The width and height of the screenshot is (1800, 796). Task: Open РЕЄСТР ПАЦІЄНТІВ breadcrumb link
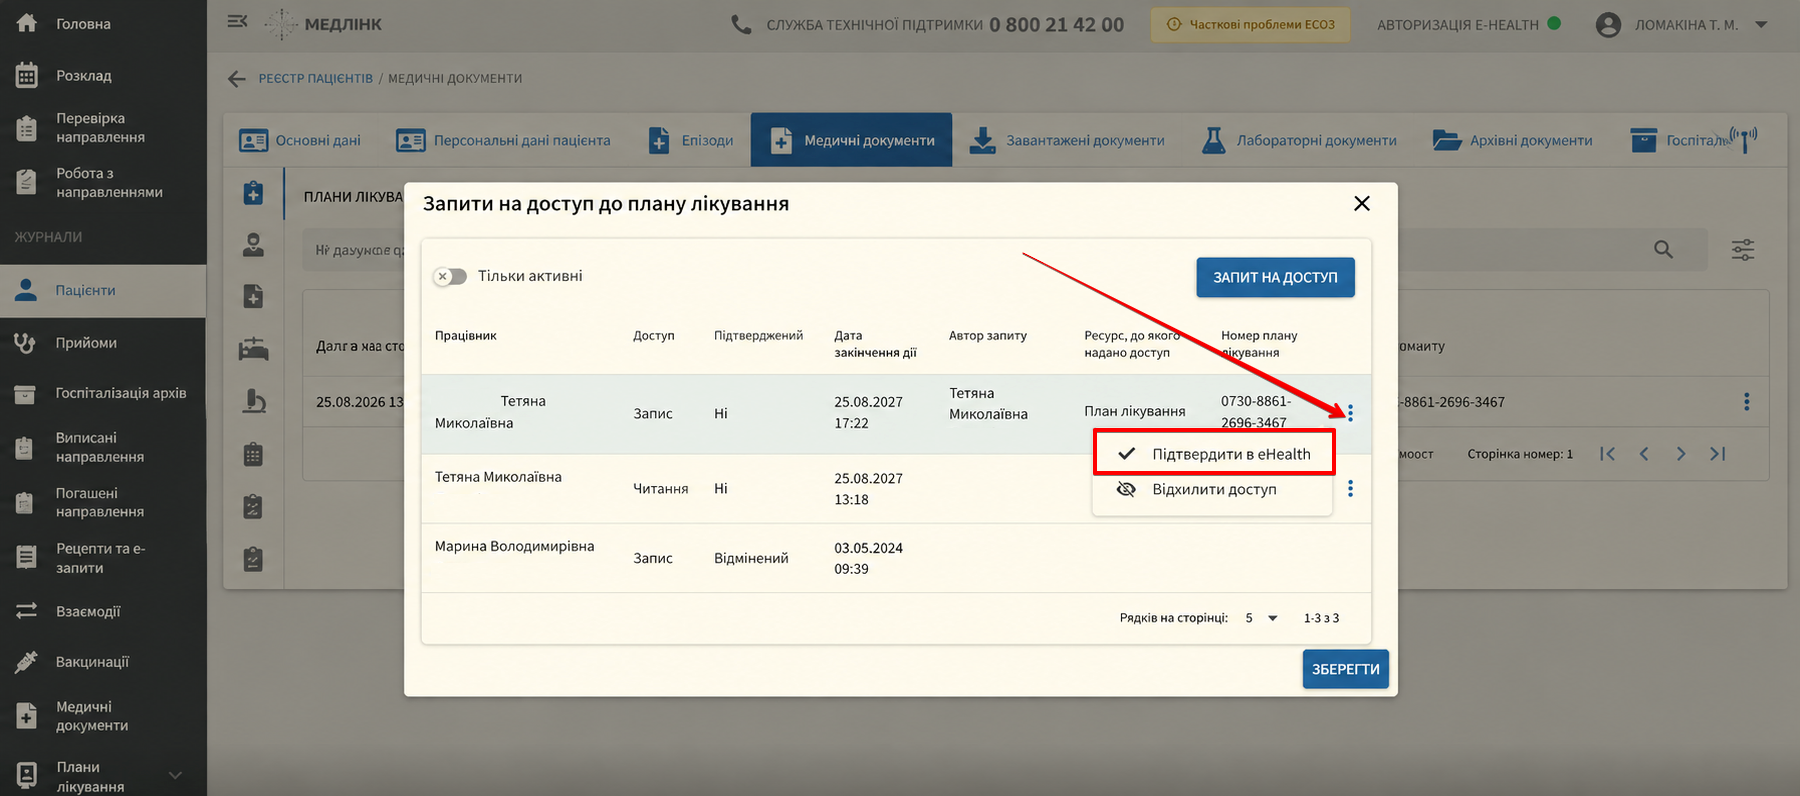[x=316, y=79]
